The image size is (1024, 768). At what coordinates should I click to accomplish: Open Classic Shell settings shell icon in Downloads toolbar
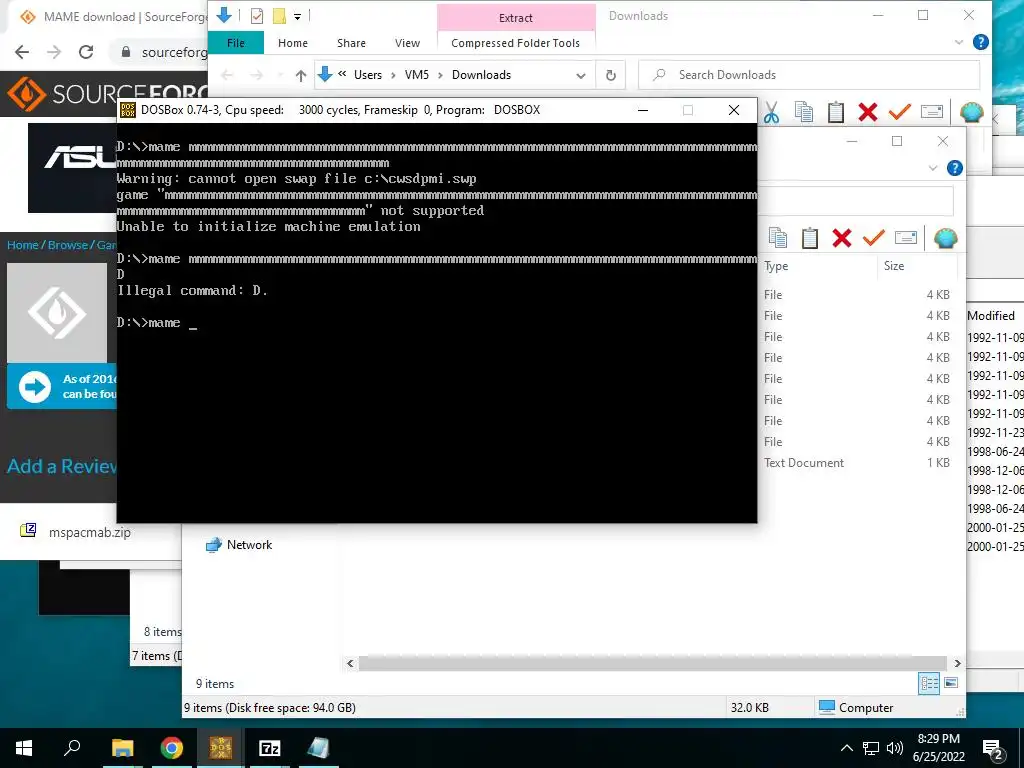[972, 112]
